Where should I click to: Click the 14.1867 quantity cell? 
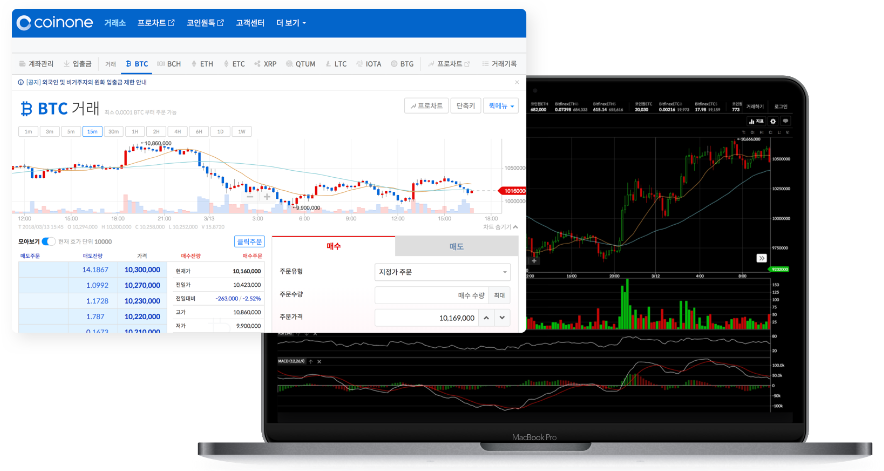pos(95,270)
